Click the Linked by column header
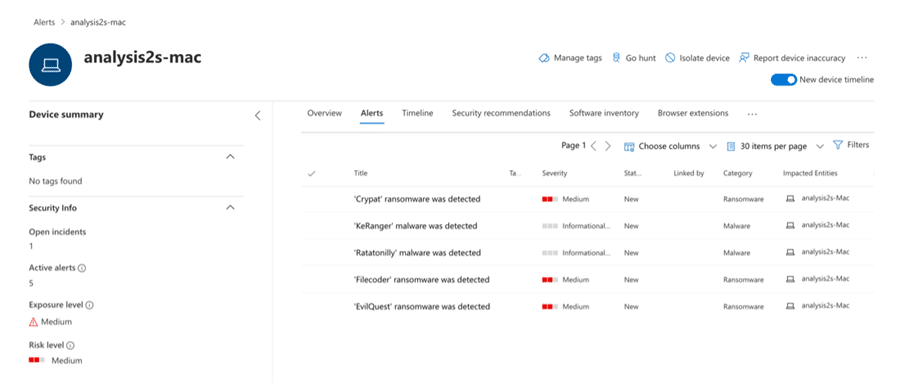Screen dimensions: 900x387 (689, 173)
